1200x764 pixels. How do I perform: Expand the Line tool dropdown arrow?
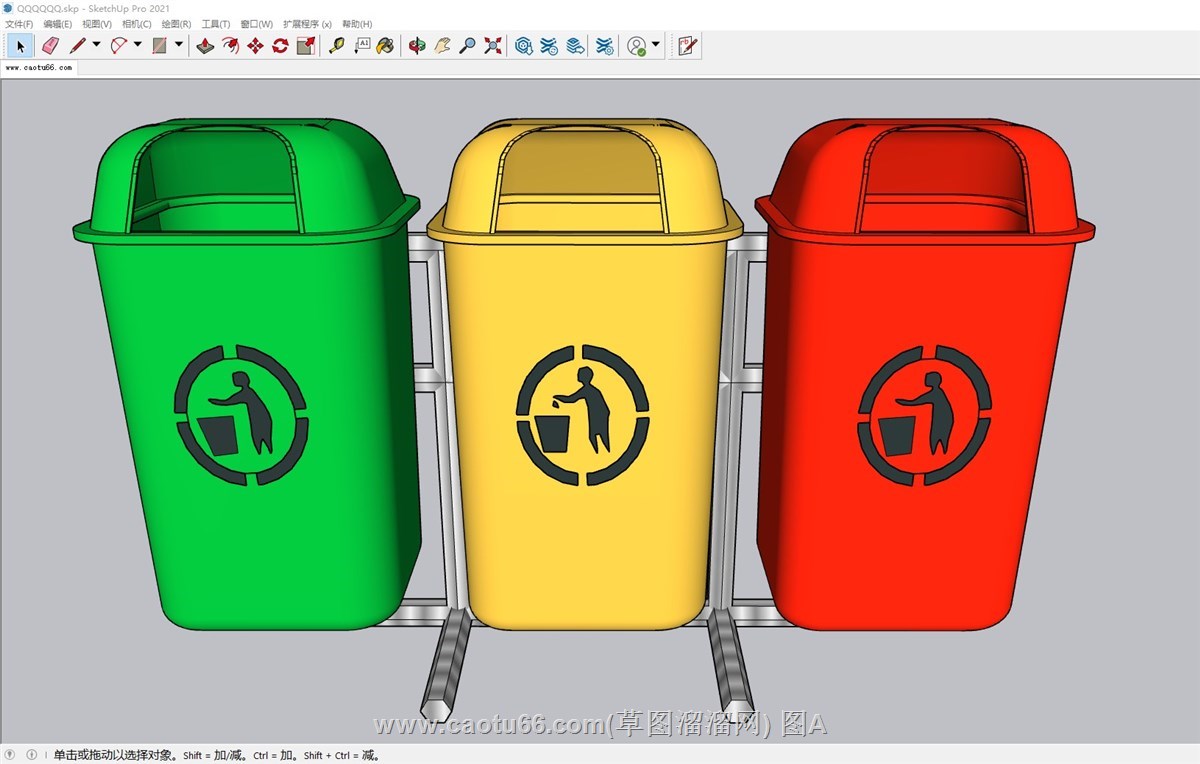tap(96, 44)
